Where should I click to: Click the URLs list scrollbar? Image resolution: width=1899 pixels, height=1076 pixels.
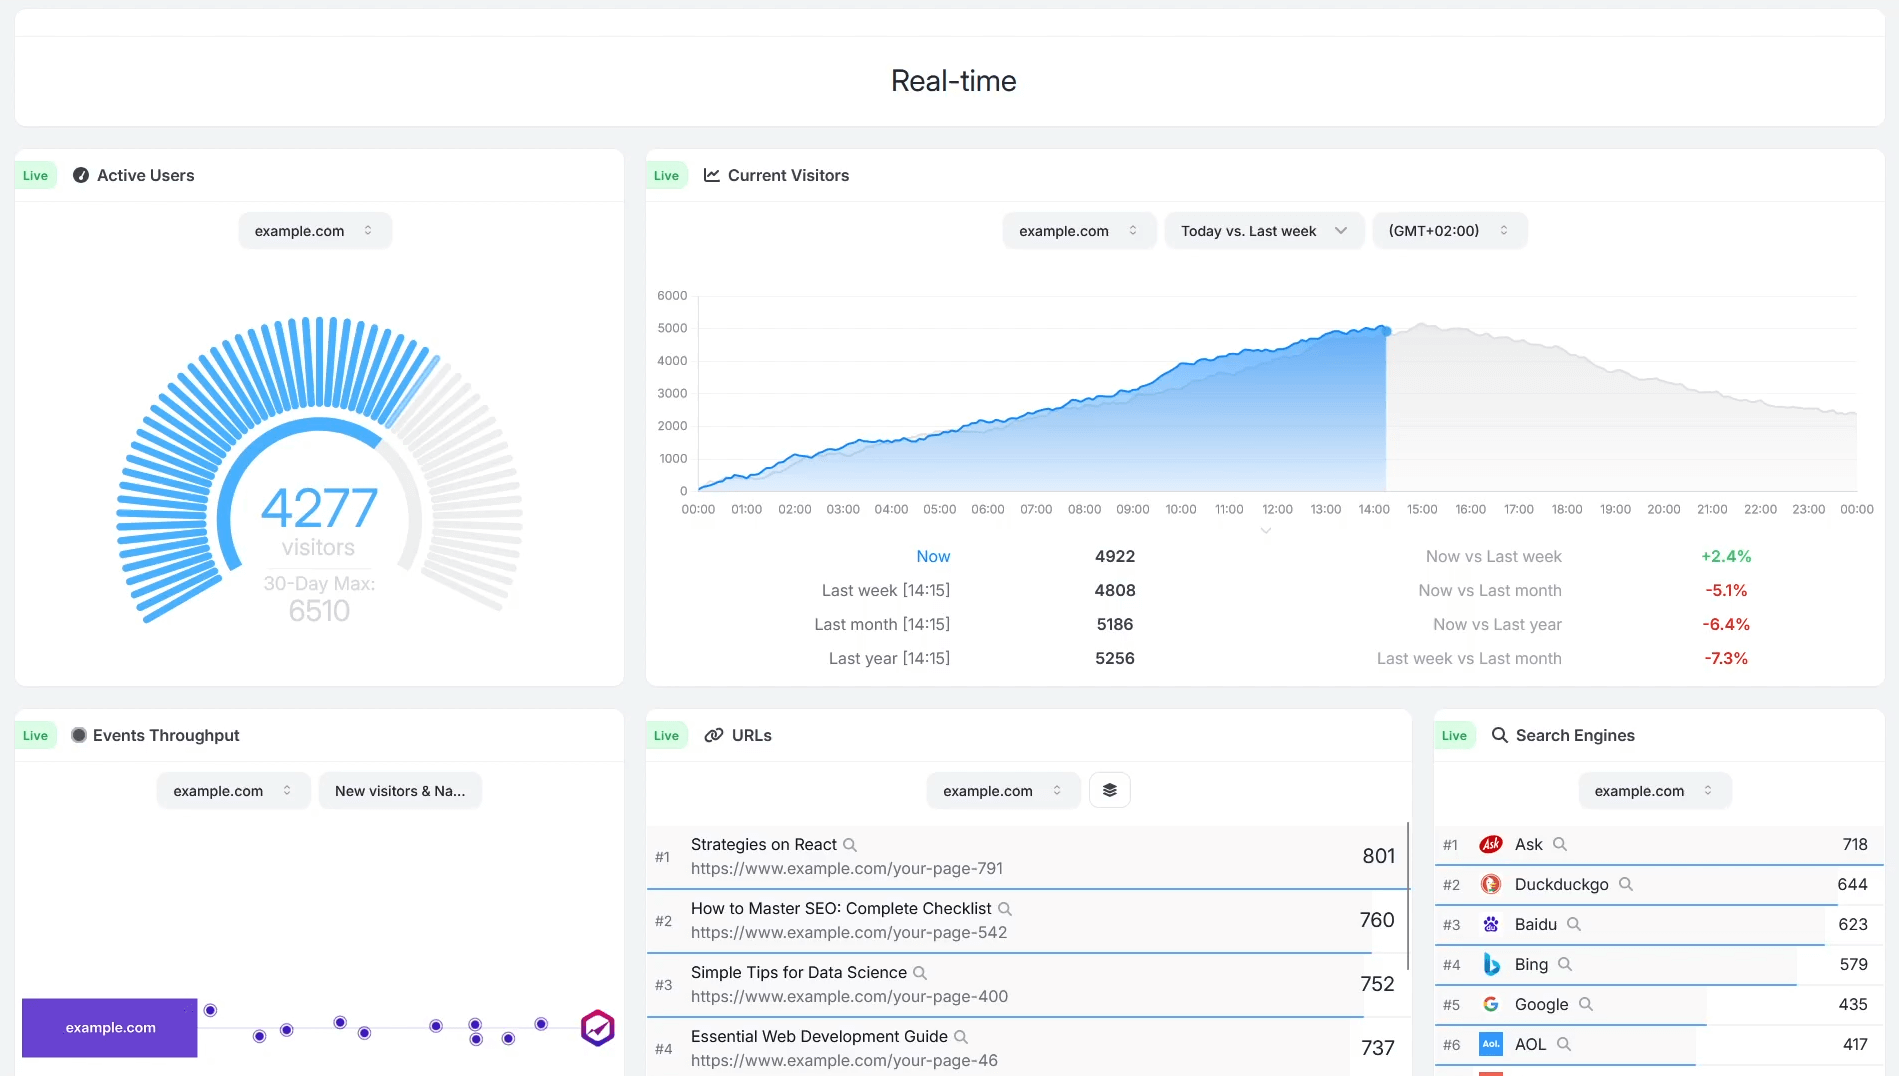point(1408,895)
